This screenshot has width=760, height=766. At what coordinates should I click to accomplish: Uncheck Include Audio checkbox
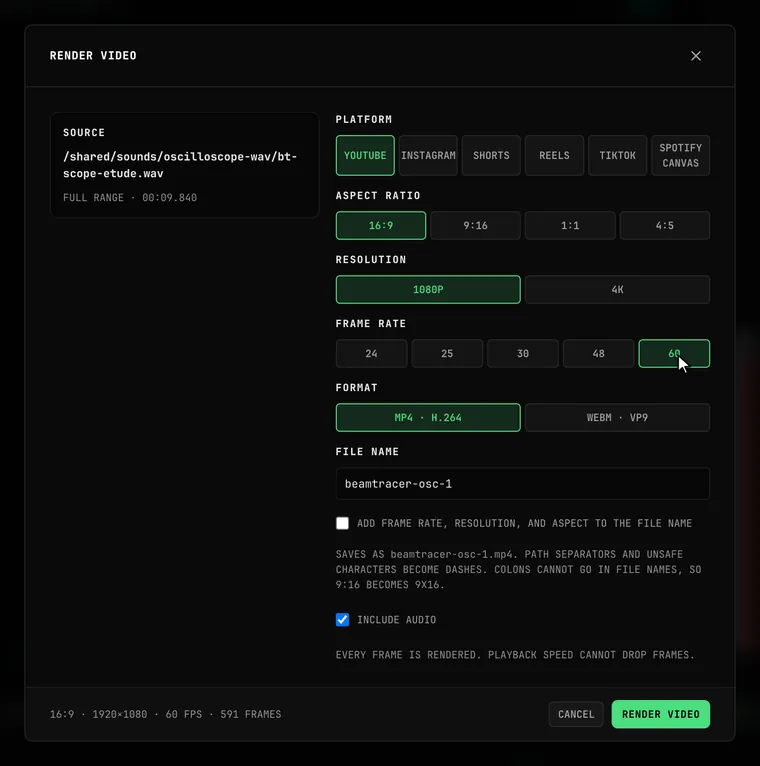click(x=342, y=619)
